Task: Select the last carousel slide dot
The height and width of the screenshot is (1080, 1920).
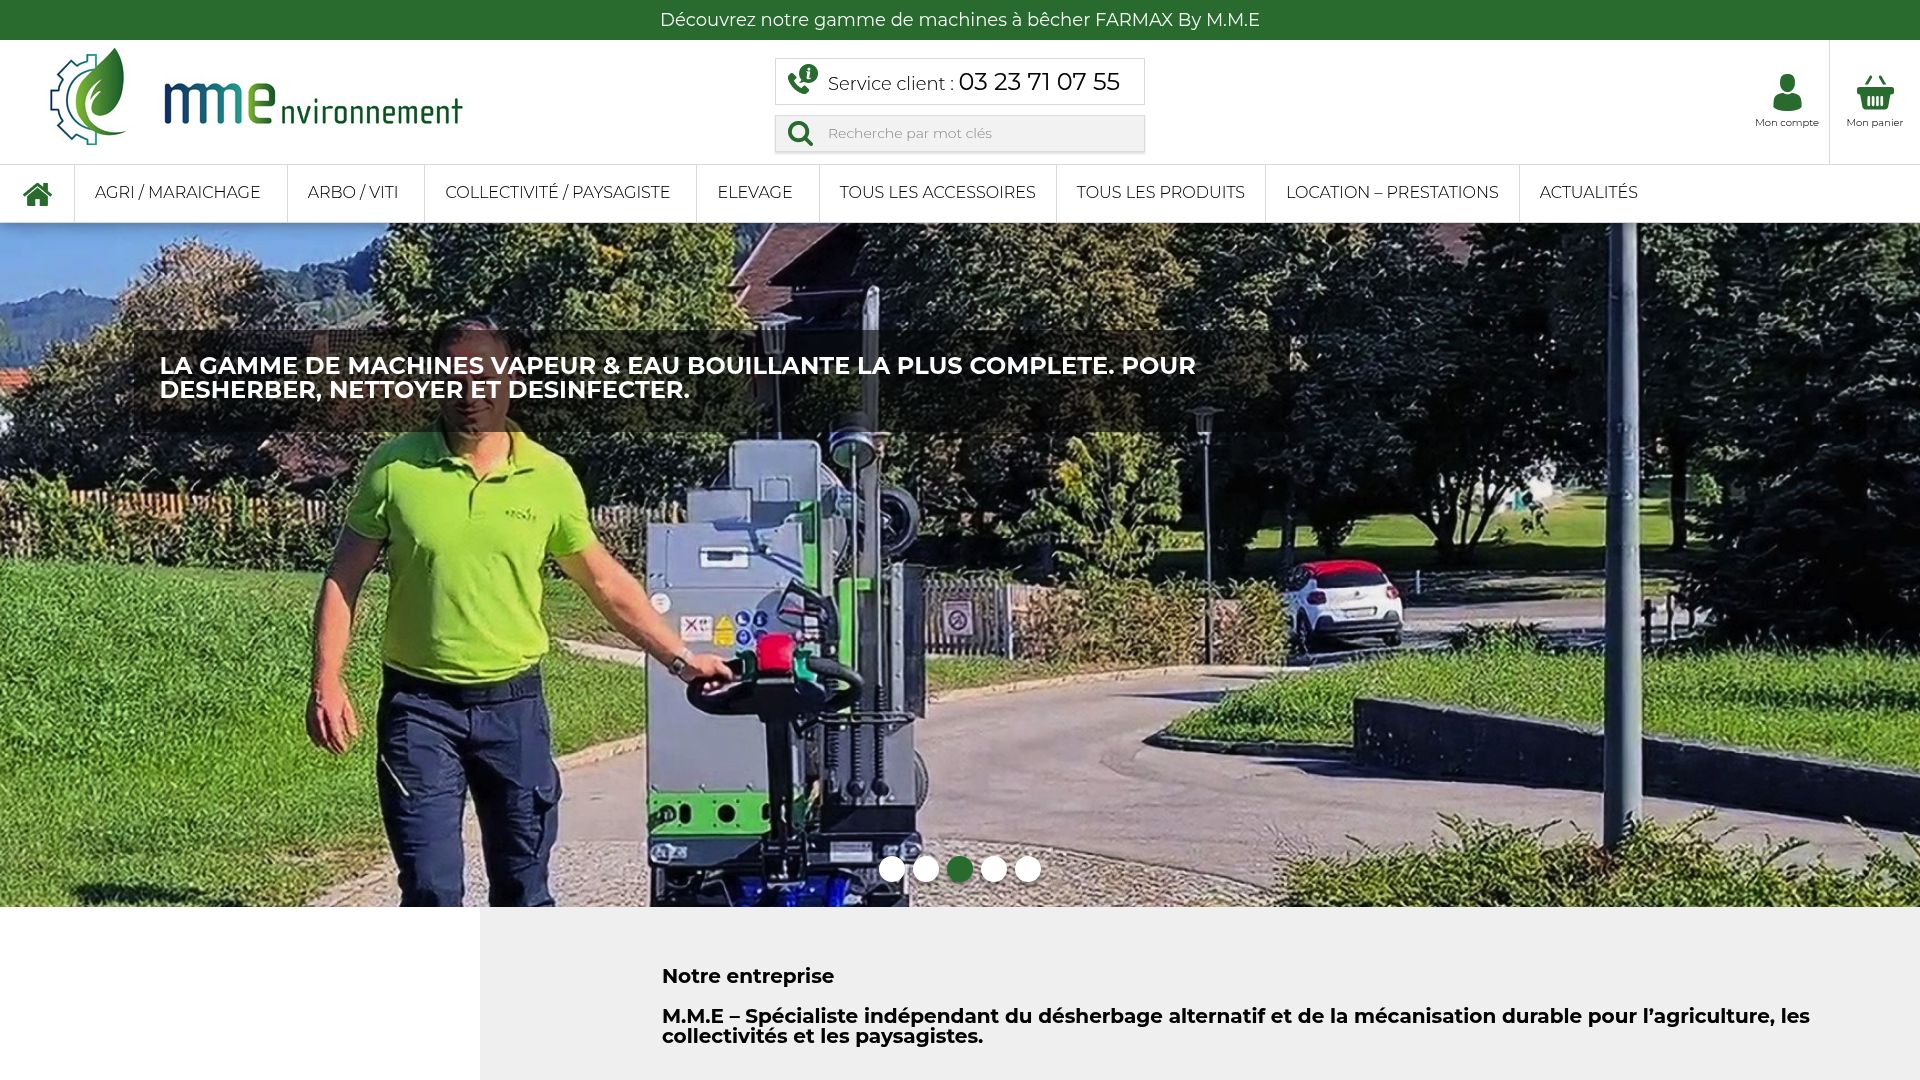Action: (x=1025, y=870)
